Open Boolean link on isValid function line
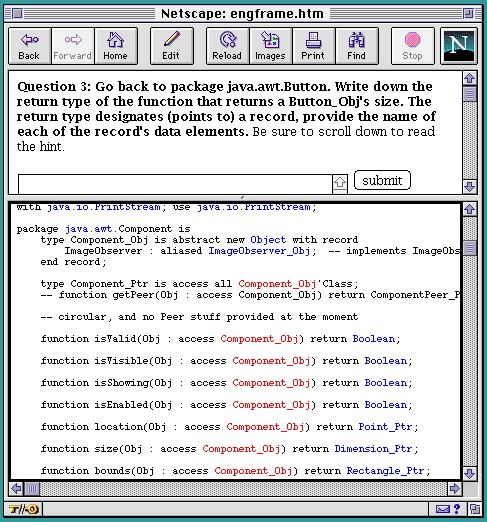487x522 pixels. 374,339
